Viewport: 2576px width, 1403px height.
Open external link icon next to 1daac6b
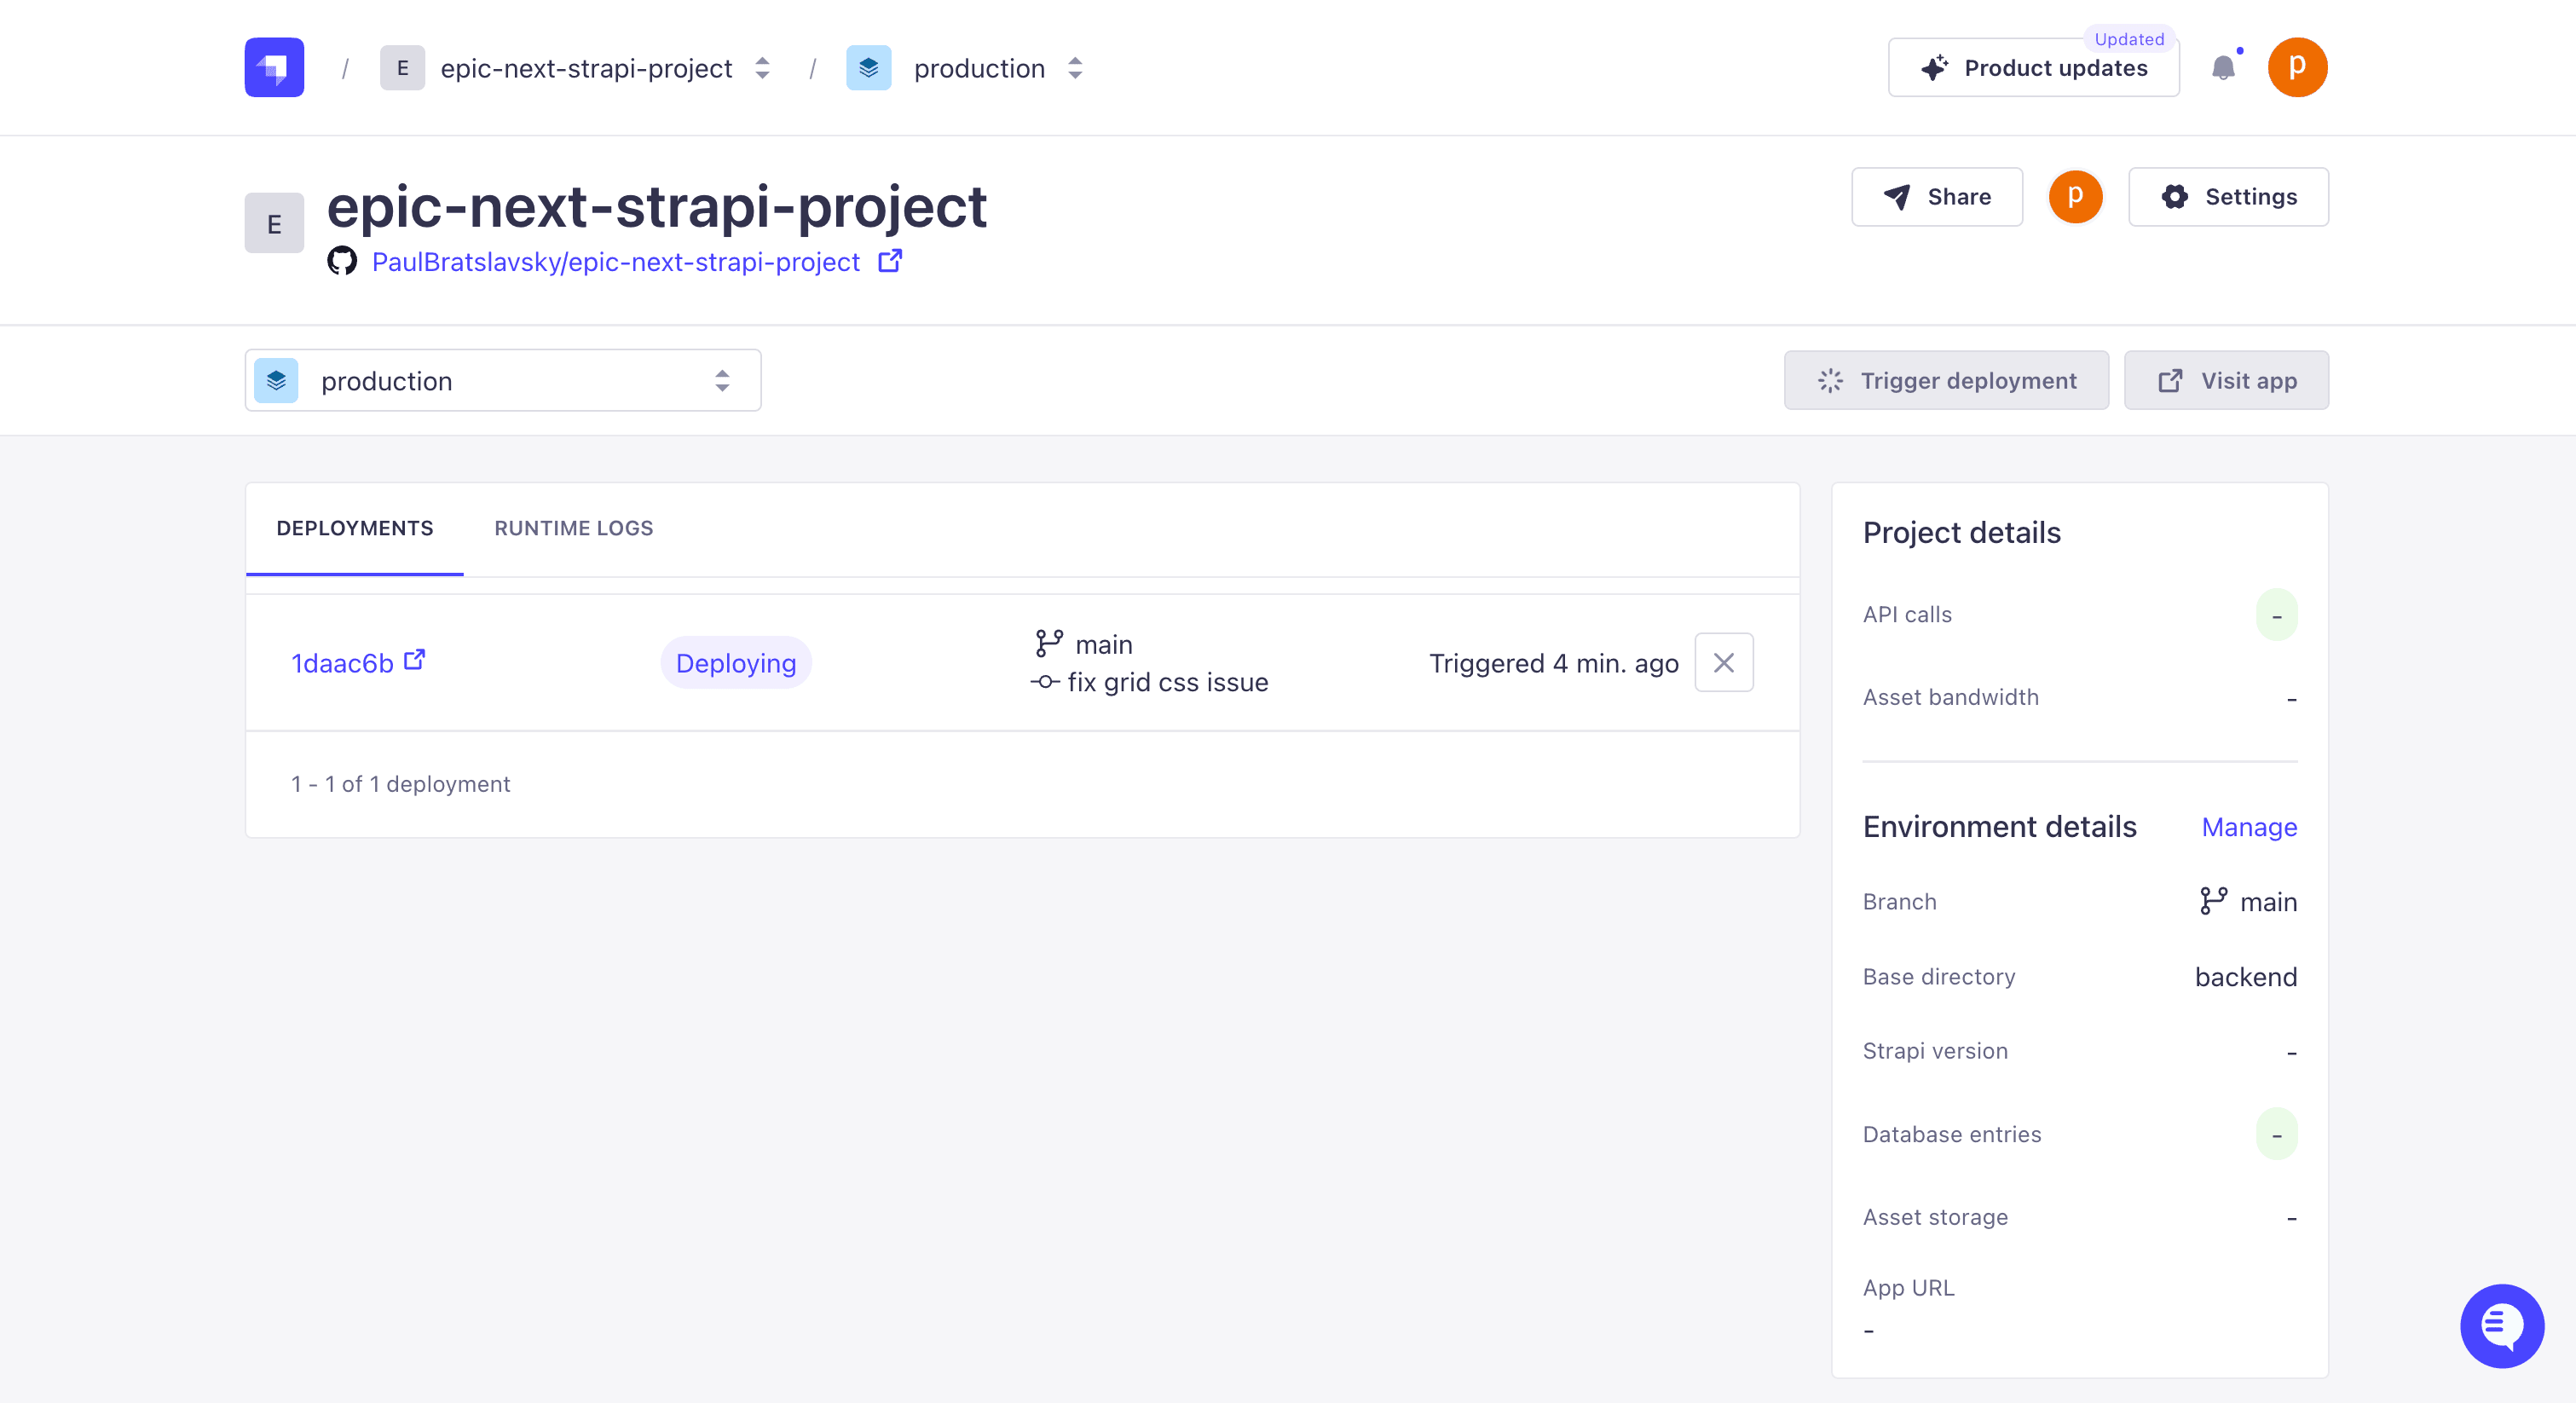(414, 660)
